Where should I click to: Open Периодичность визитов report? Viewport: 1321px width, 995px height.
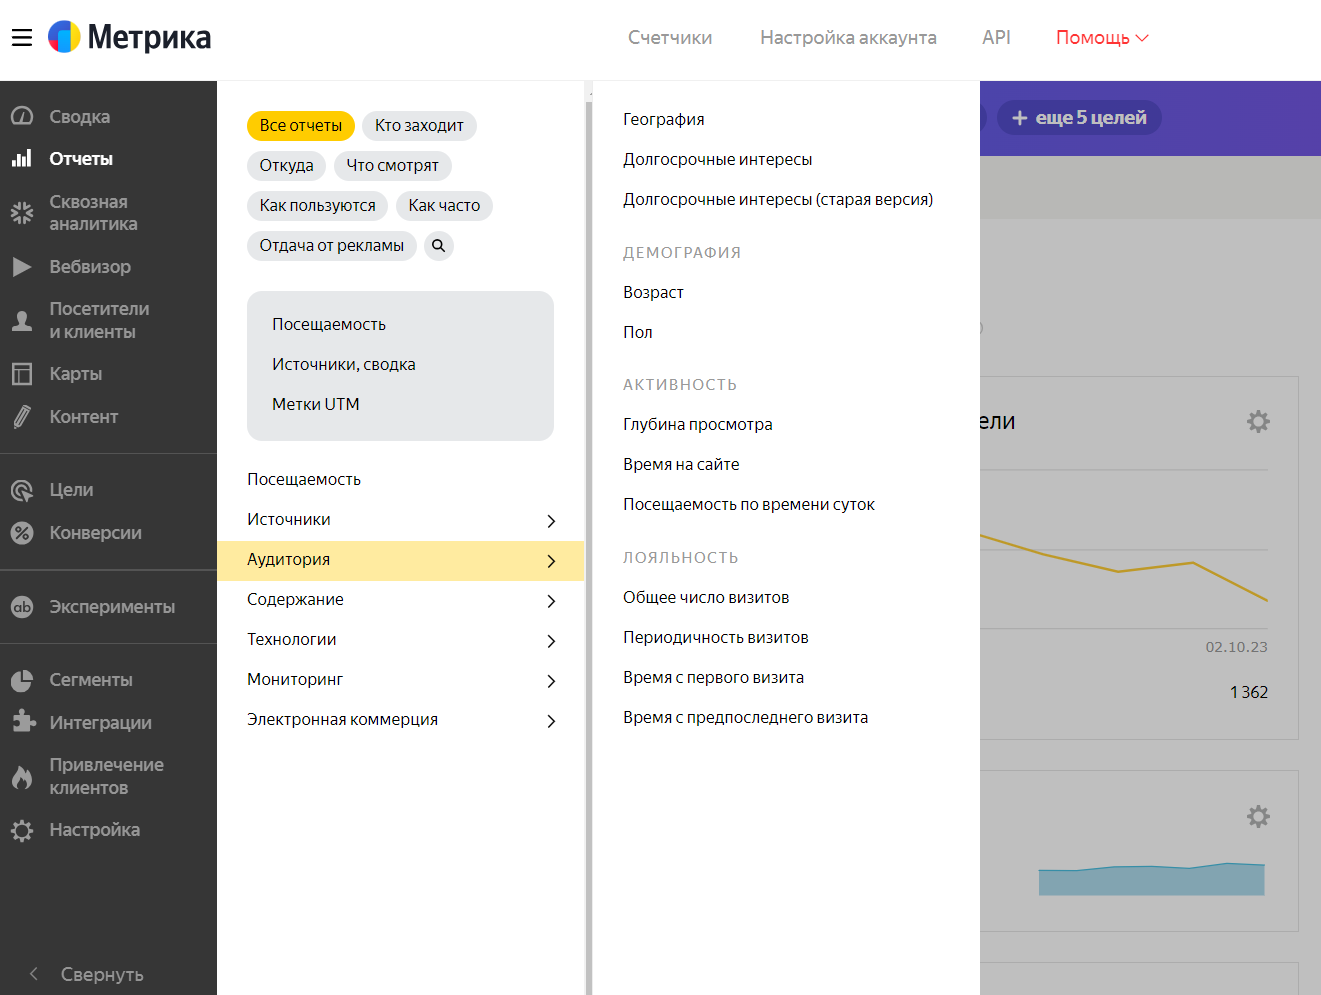pyautogui.click(x=716, y=637)
